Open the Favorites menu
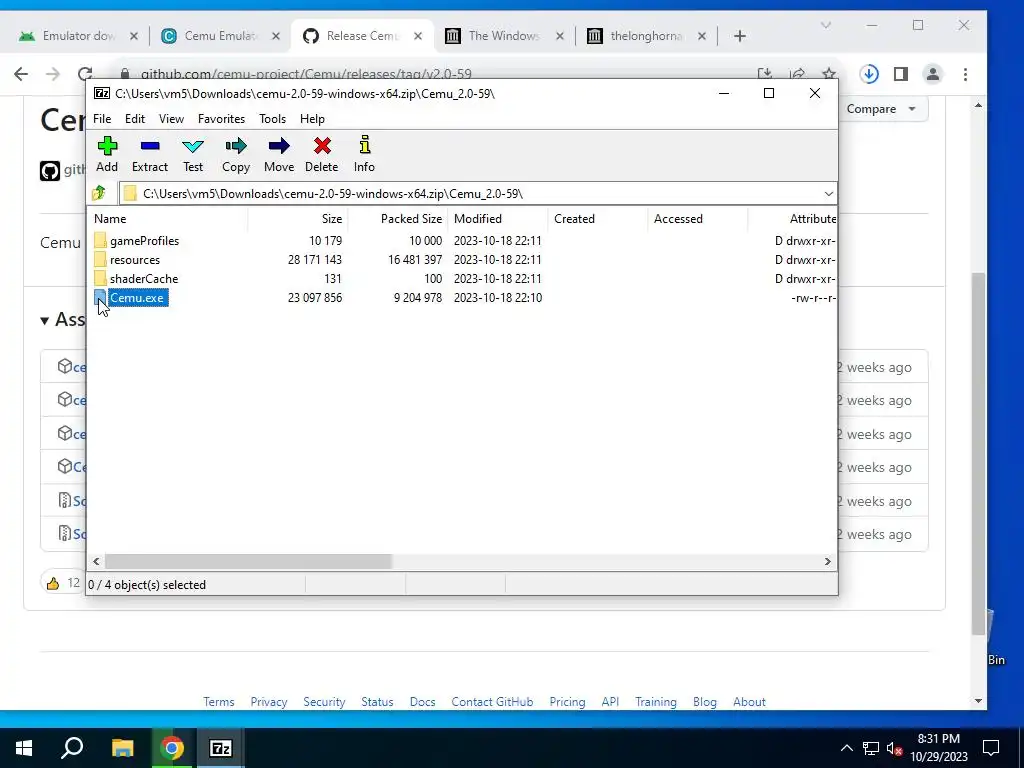Image resolution: width=1024 pixels, height=768 pixels. click(221, 119)
